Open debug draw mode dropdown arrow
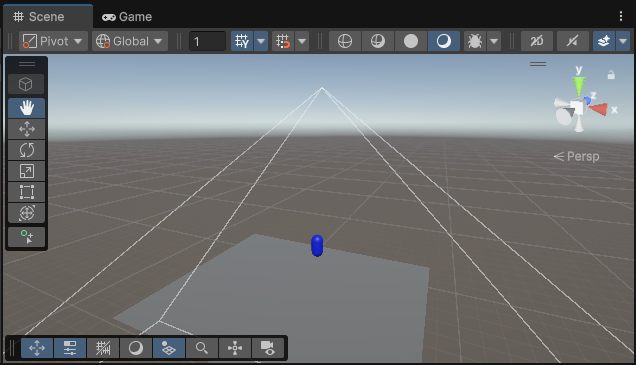Viewport: 636px width, 365px height. 494,41
